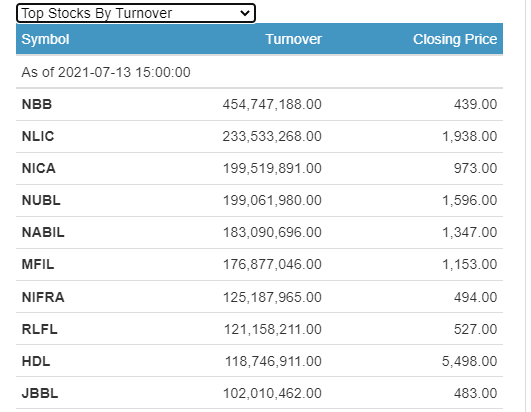This screenshot has width=531, height=412.
Task: Open the JBBL stock symbol
Action: click(x=40, y=393)
